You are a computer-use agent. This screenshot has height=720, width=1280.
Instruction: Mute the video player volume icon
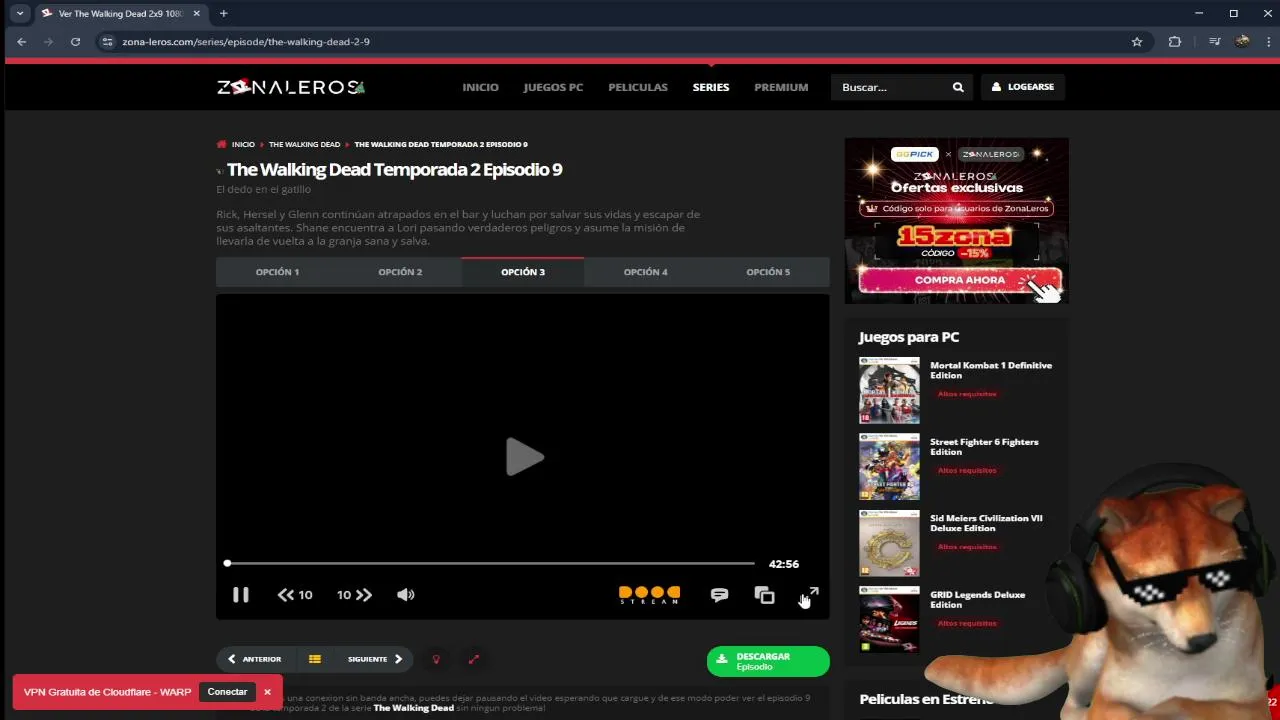(405, 595)
